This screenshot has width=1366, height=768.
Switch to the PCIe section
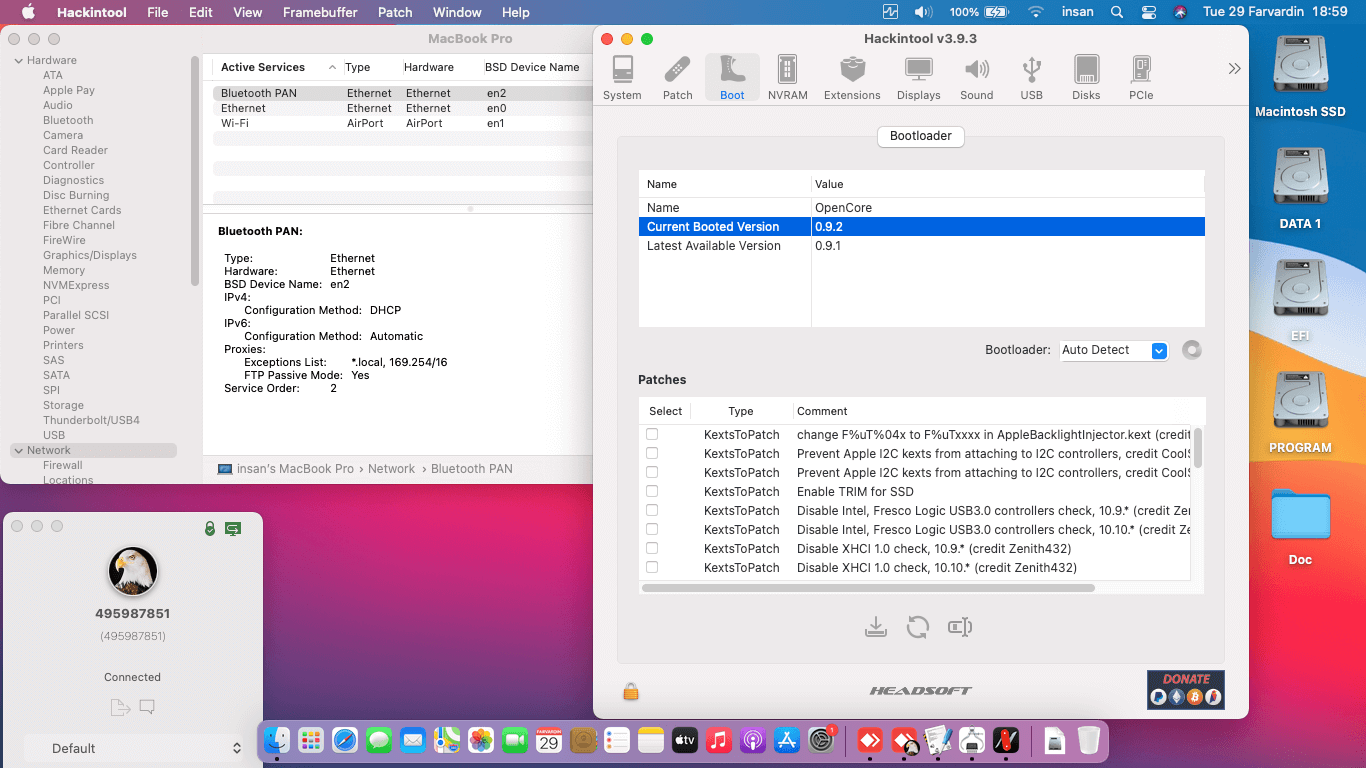coord(1140,76)
